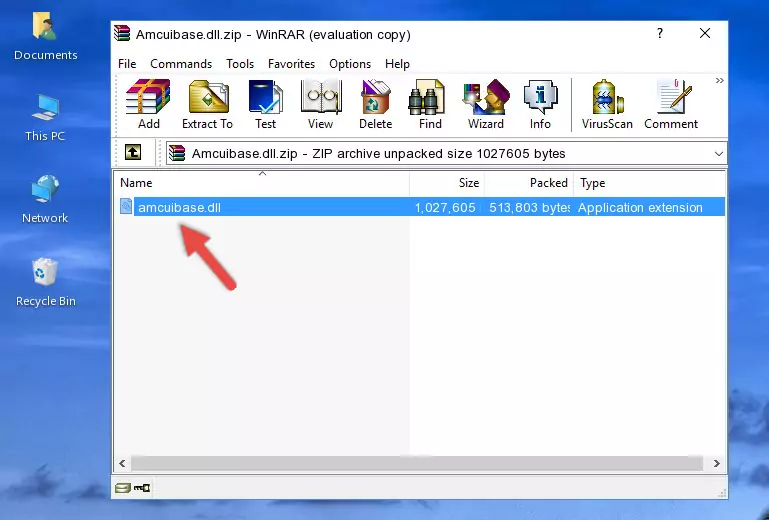Screen dimensions: 769x520
Task: Click the horizontal scrollbar right arrow
Action: click(717, 463)
